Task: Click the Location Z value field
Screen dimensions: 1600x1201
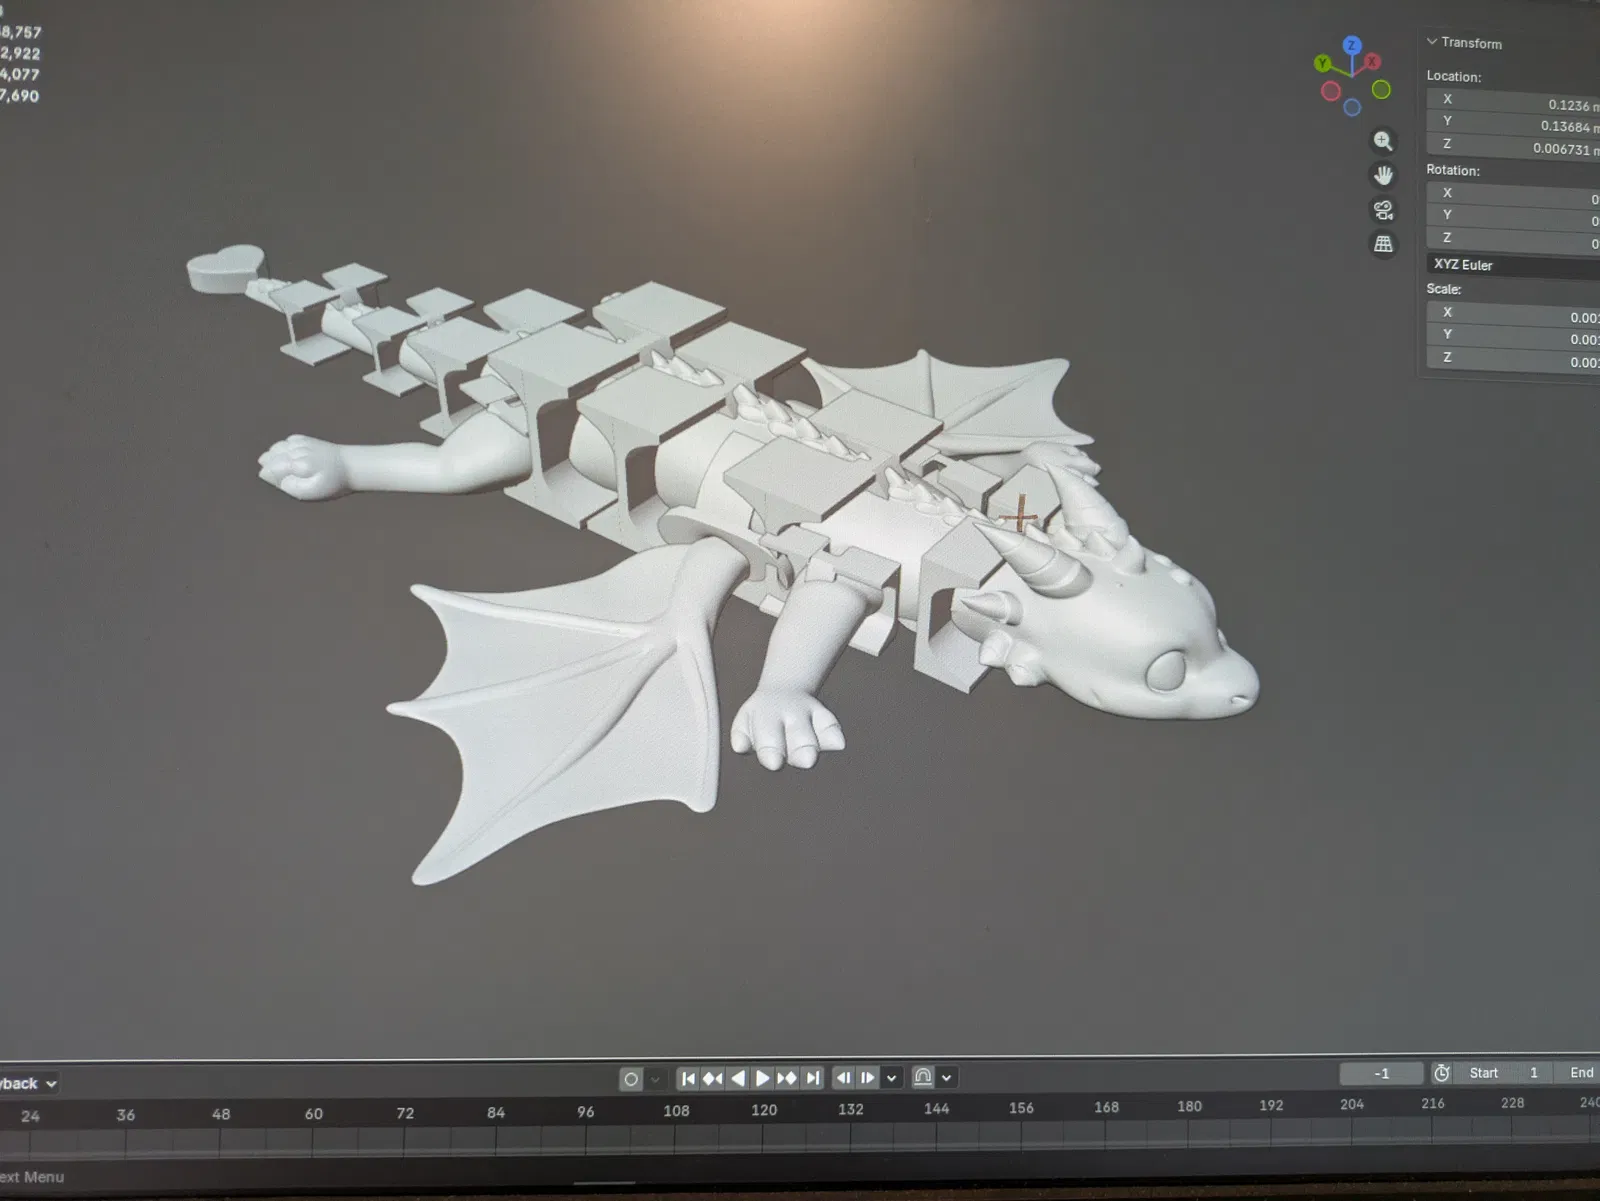Action: [1513, 147]
